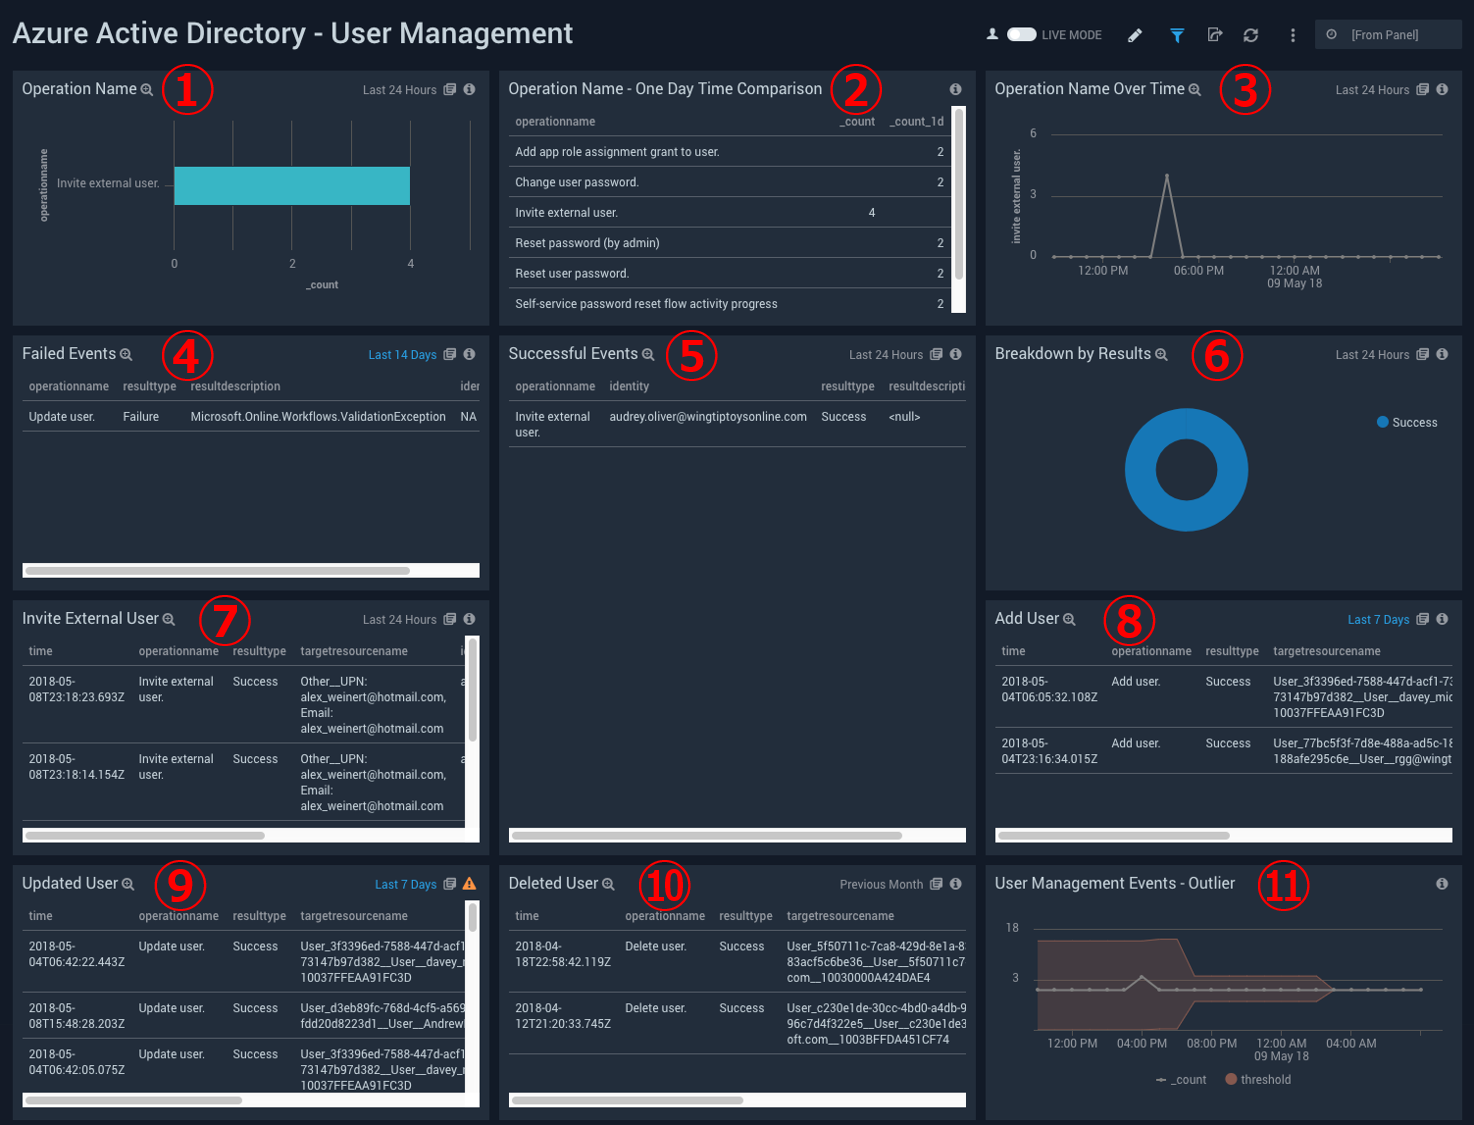Open info icon on Invite External User panel
This screenshot has width=1474, height=1125.
pyautogui.click(x=469, y=620)
